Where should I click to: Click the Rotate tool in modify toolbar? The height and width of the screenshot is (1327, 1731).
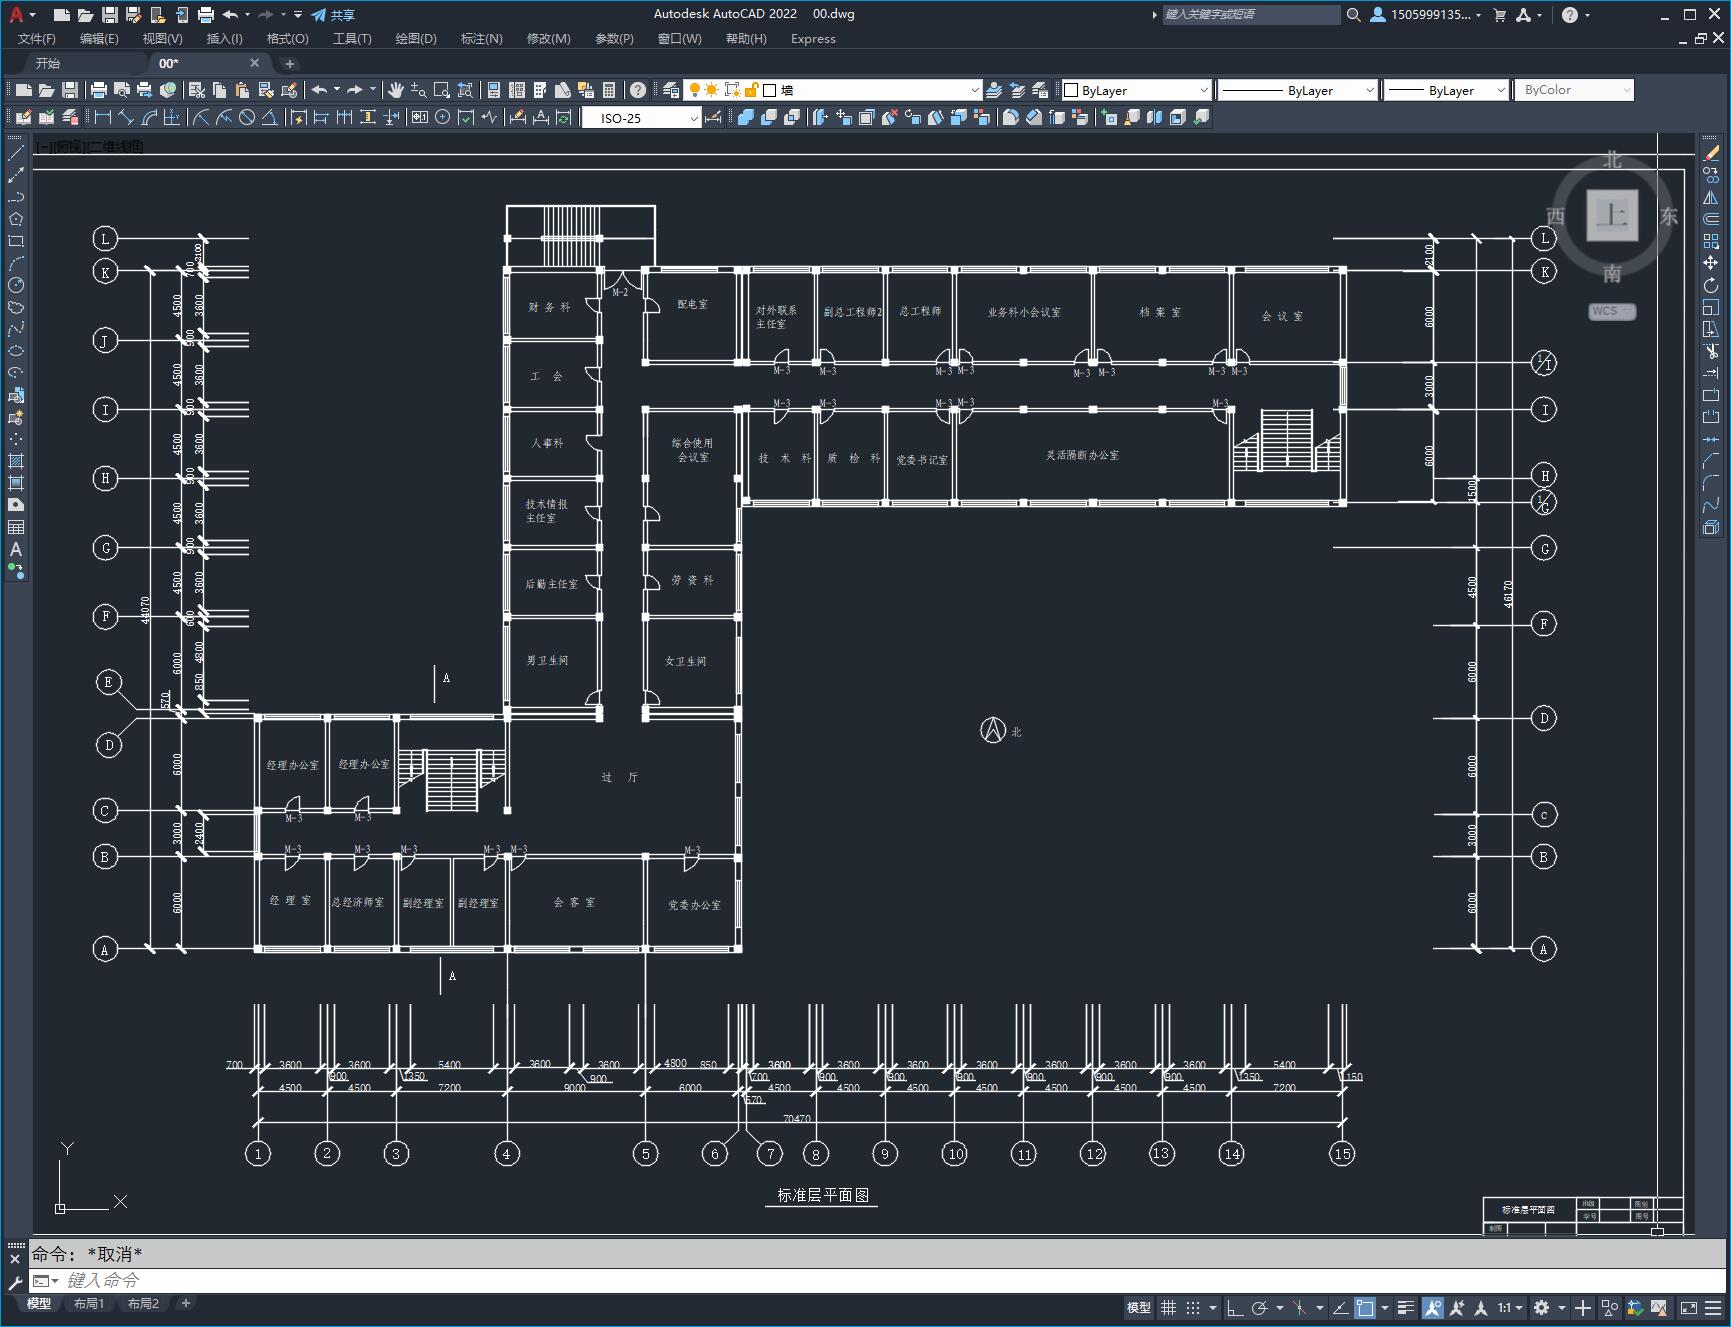[x=1711, y=285]
